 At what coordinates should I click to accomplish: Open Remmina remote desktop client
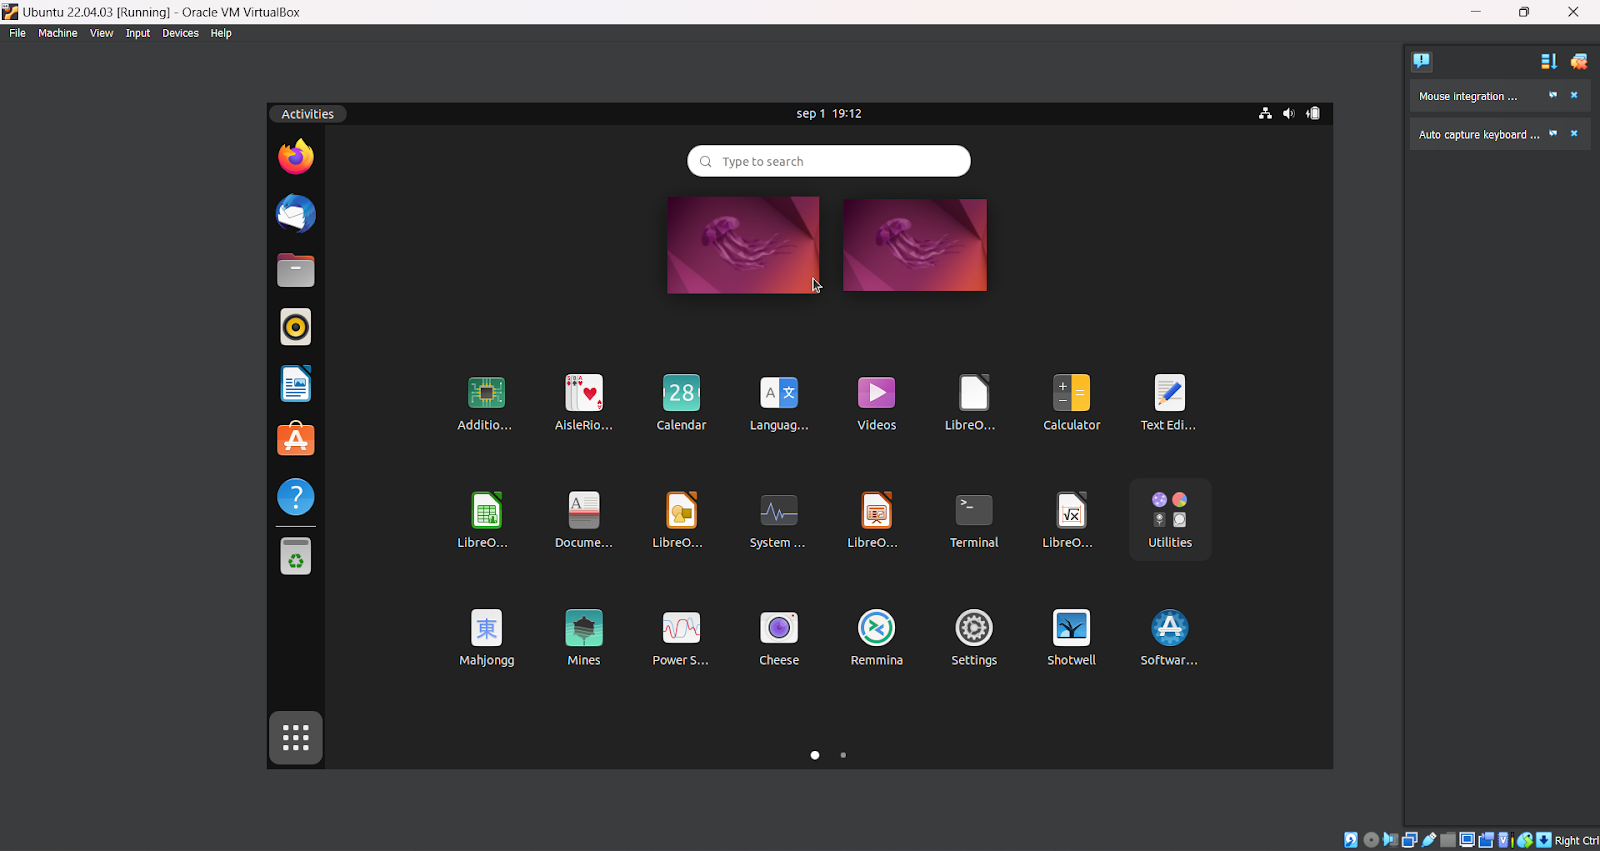coord(877,637)
